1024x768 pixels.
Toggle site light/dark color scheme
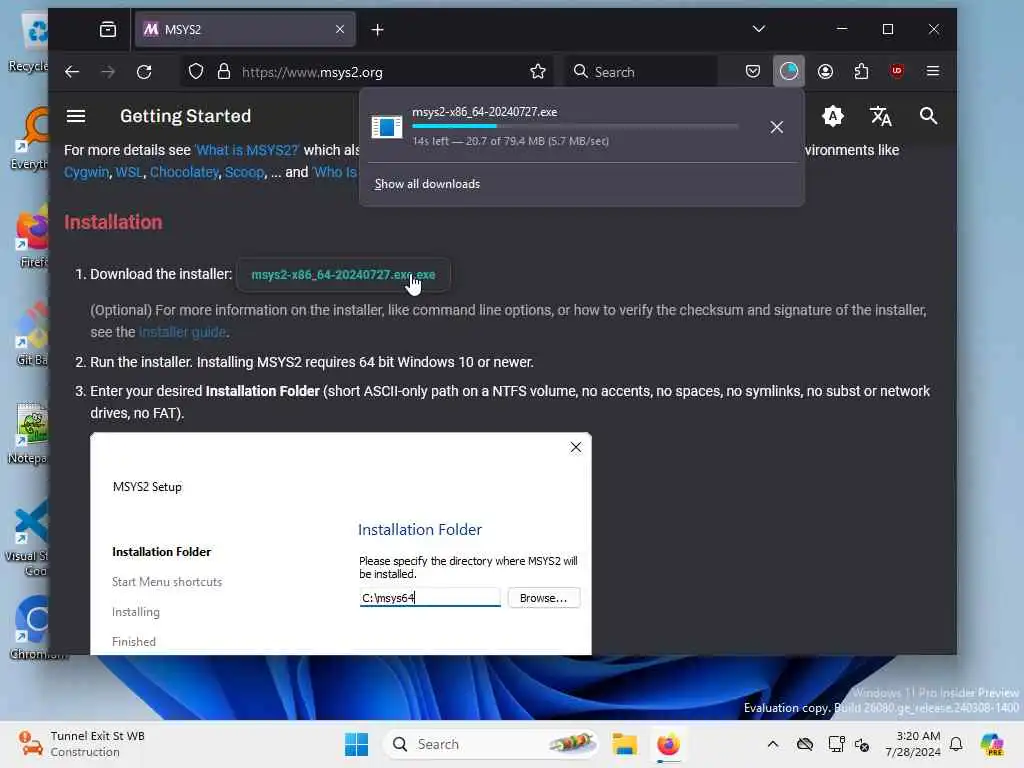tap(833, 116)
